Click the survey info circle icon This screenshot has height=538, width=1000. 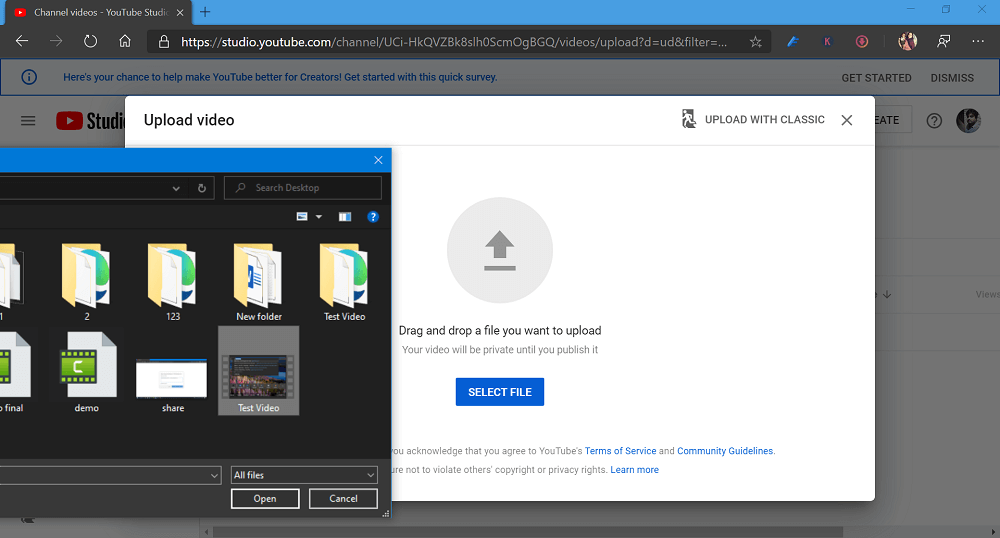click(x=29, y=77)
